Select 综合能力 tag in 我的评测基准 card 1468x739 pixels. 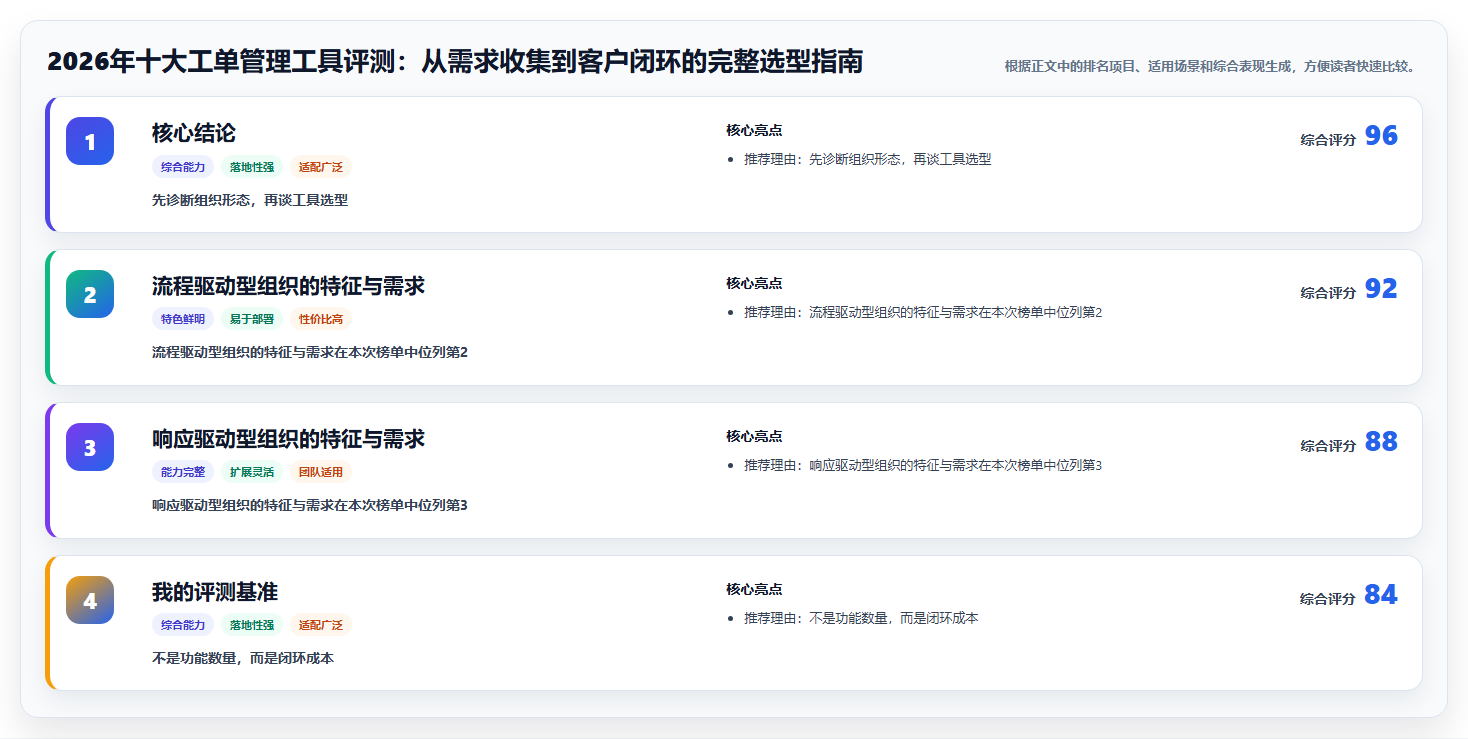point(183,625)
